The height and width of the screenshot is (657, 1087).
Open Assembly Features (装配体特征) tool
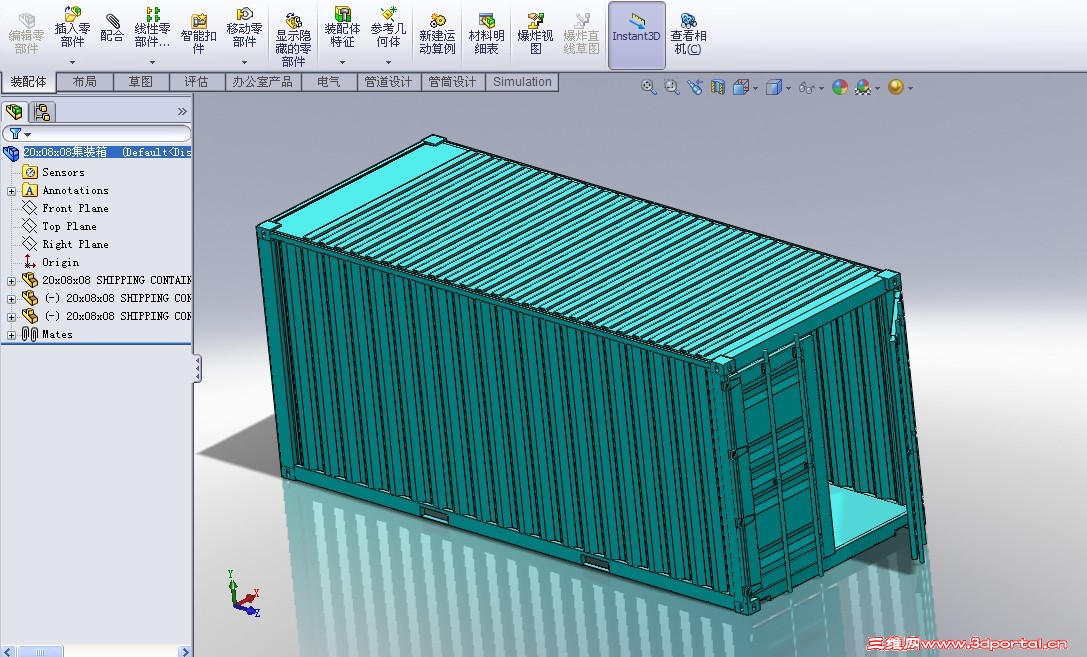click(342, 28)
